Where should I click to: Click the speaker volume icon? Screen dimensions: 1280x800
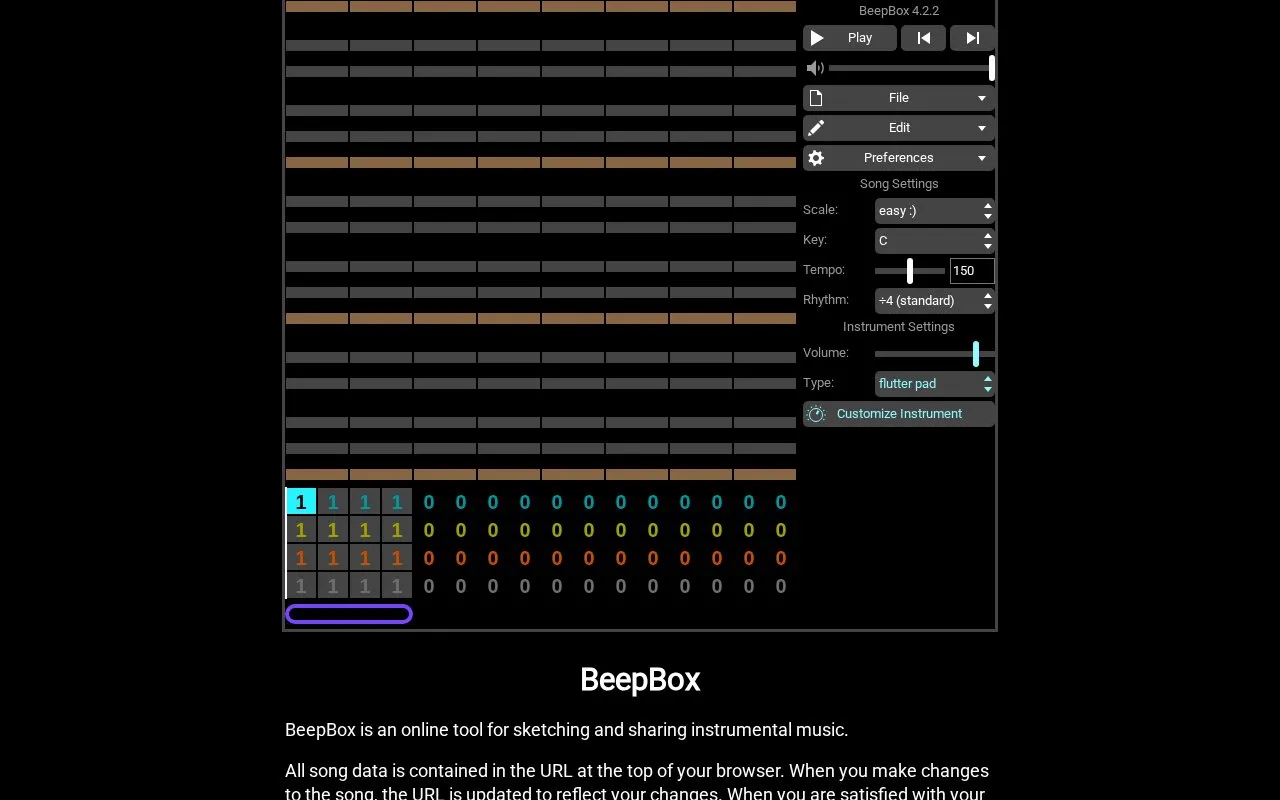(x=815, y=68)
